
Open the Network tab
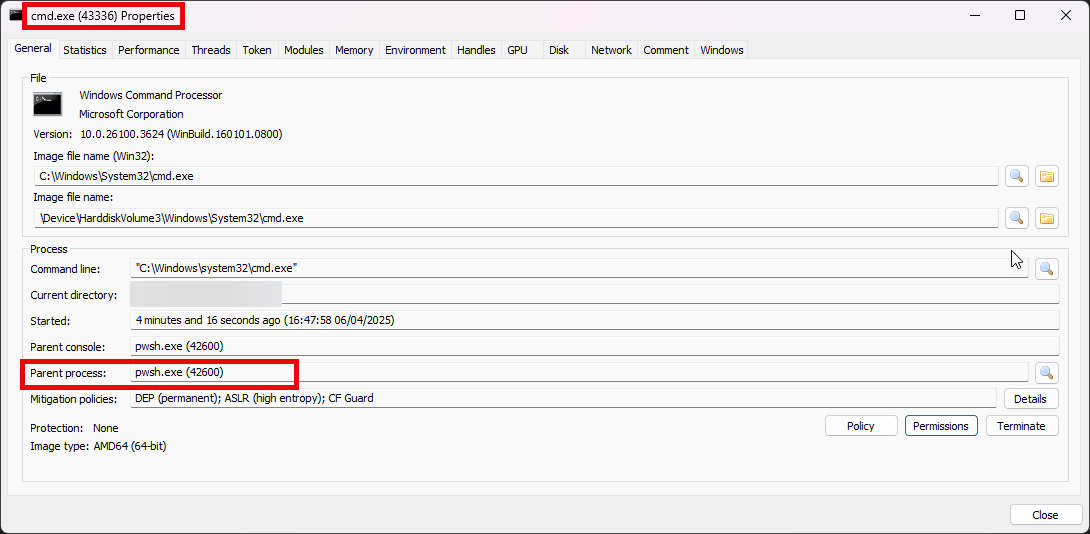[x=611, y=50]
